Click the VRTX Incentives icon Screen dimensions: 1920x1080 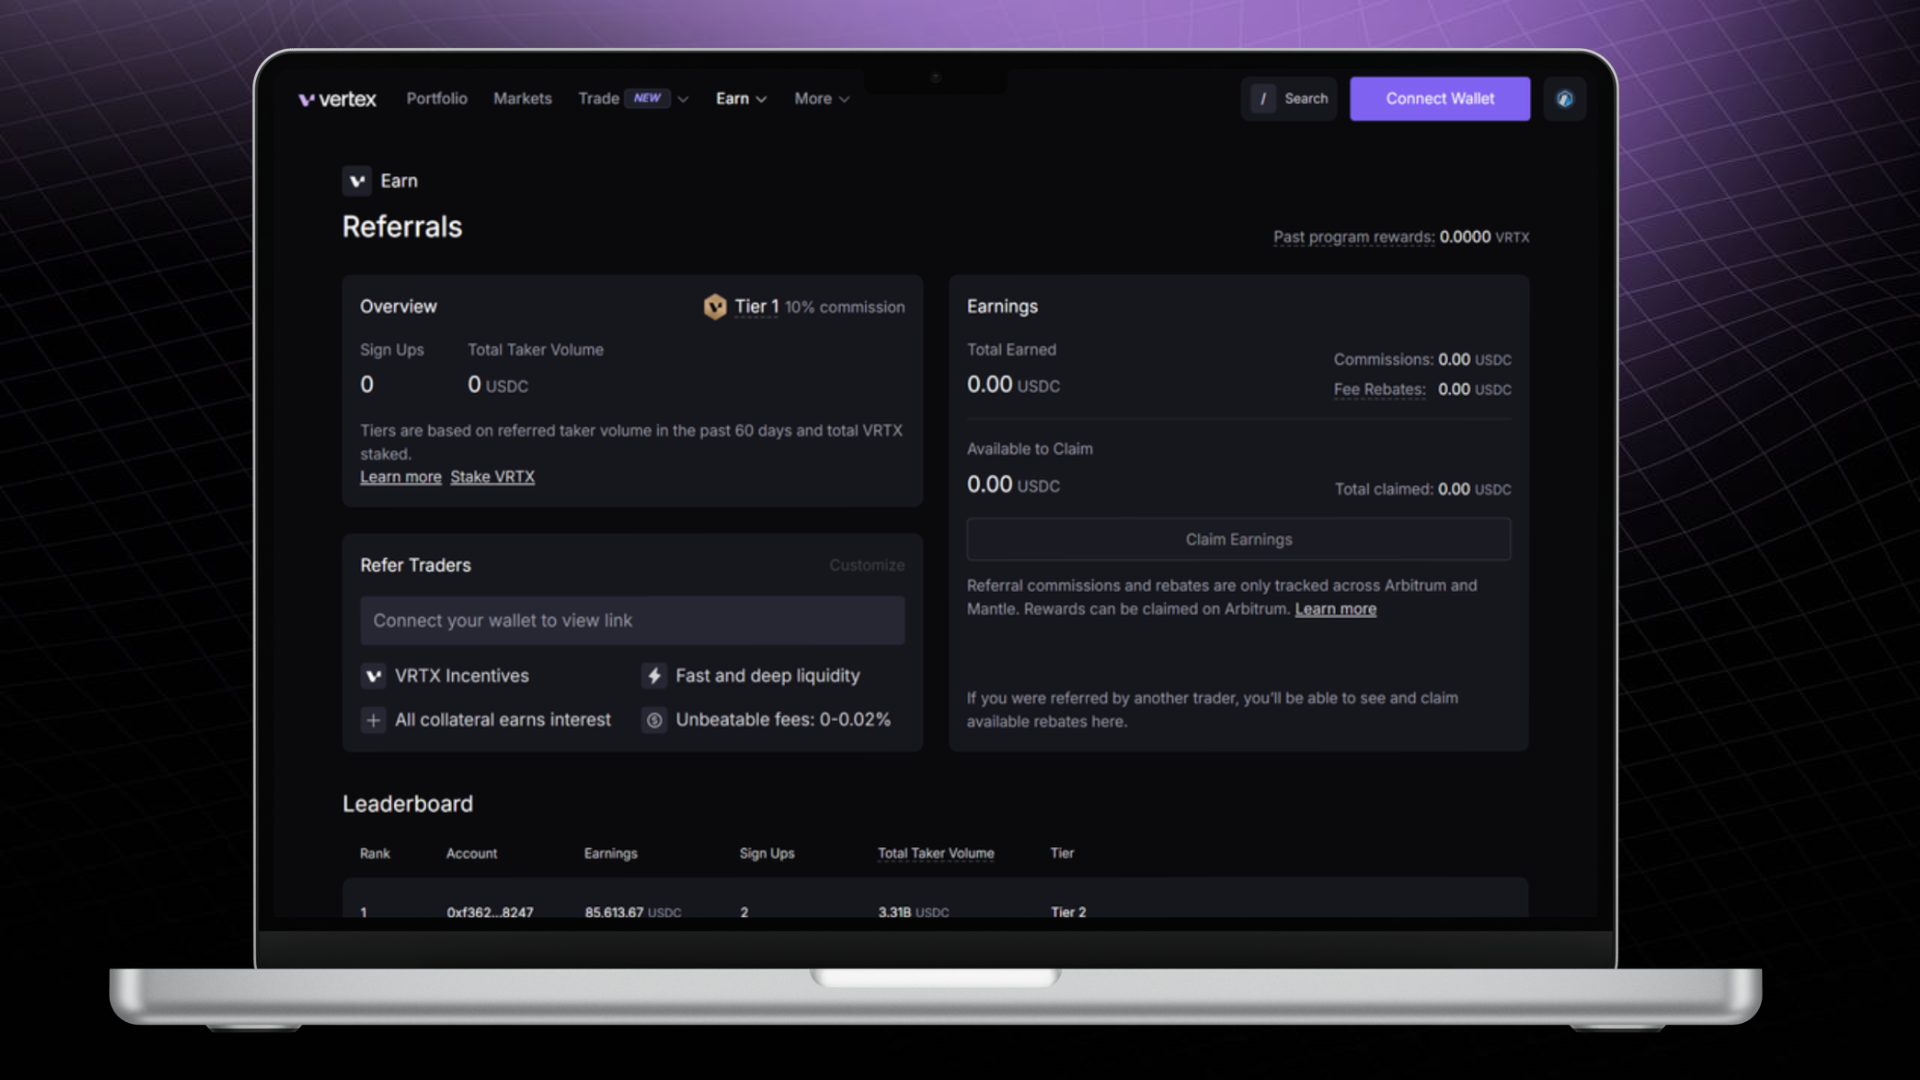pyautogui.click(x=373, y=676)
